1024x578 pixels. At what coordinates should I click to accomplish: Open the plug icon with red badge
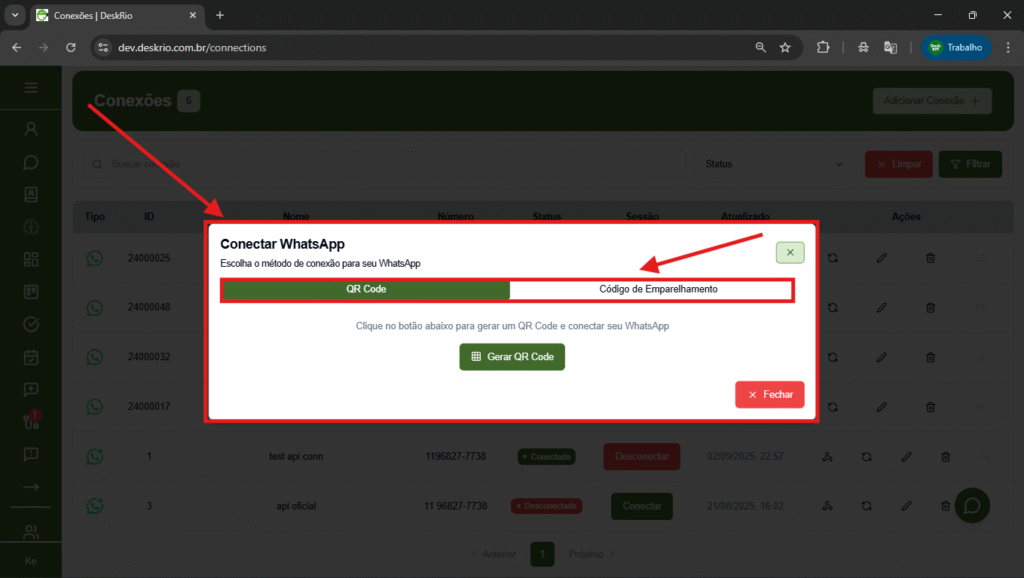pyautogui.click(x=31, y=421)
